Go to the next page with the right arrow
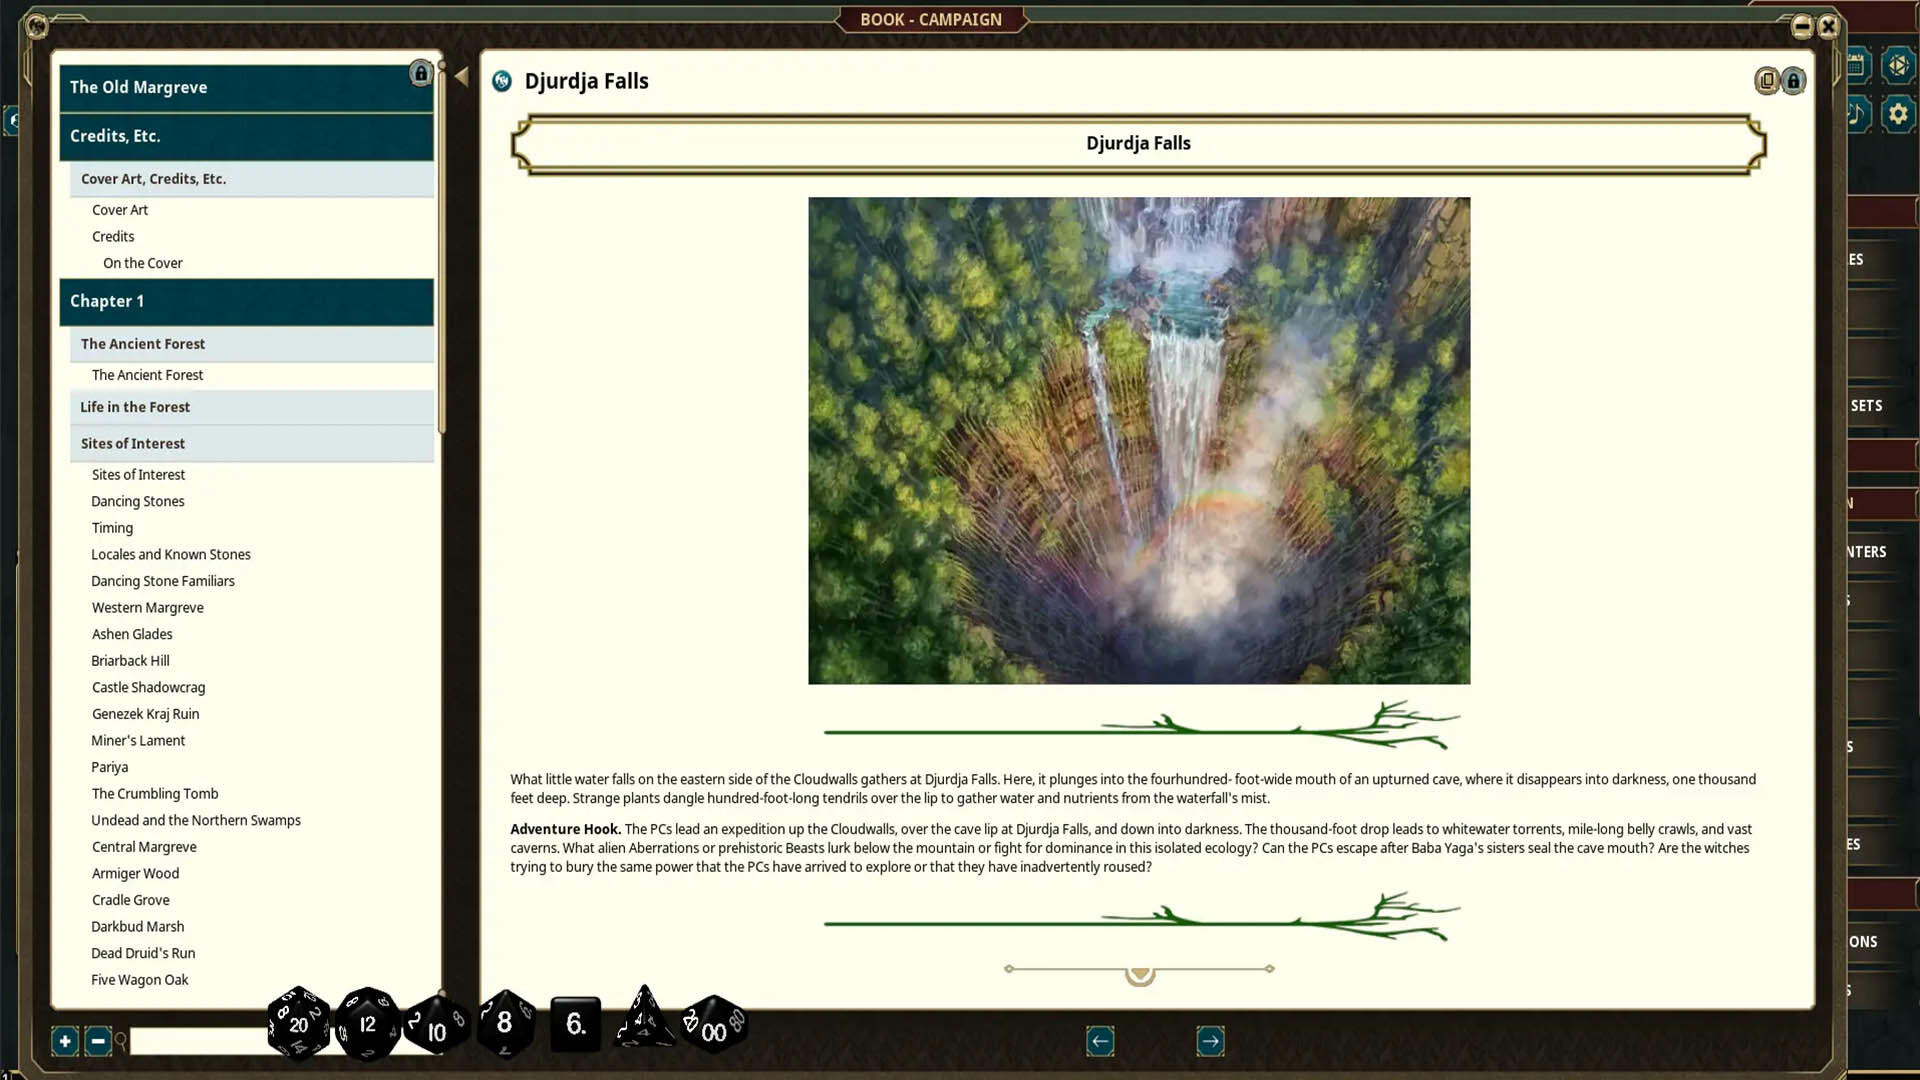This screenshot has height=1080, width=1920. click(x=1210, y=1041)
